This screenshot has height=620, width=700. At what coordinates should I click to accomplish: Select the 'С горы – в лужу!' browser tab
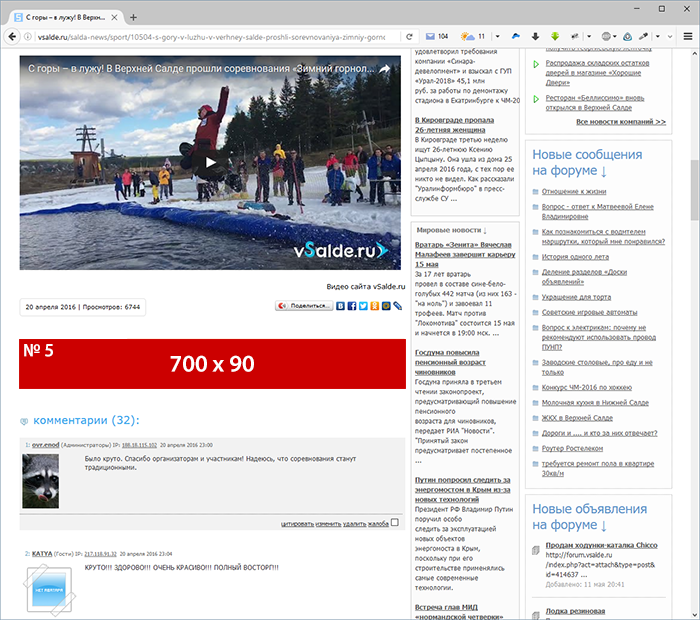(66, 17)
